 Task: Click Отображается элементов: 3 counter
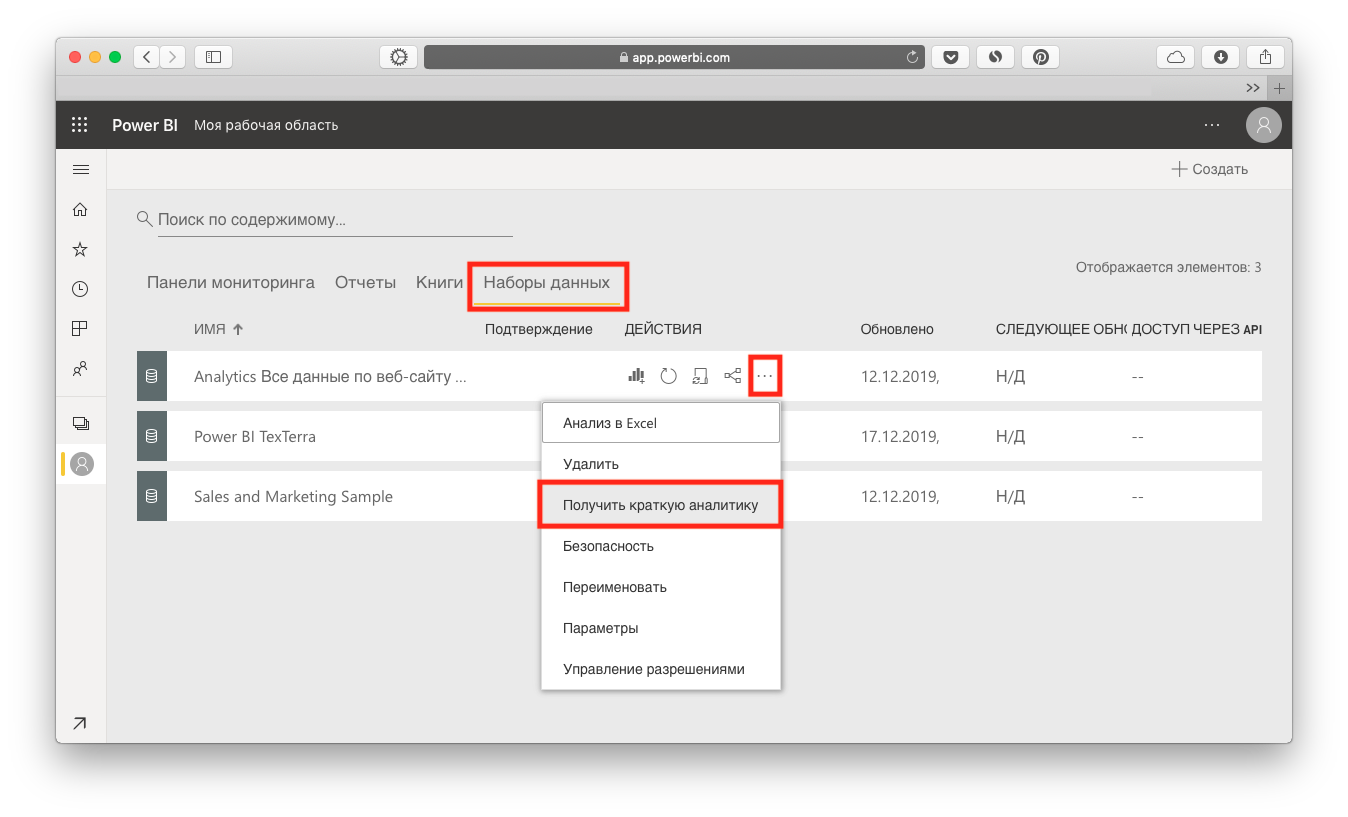(x=1168, y=267)
